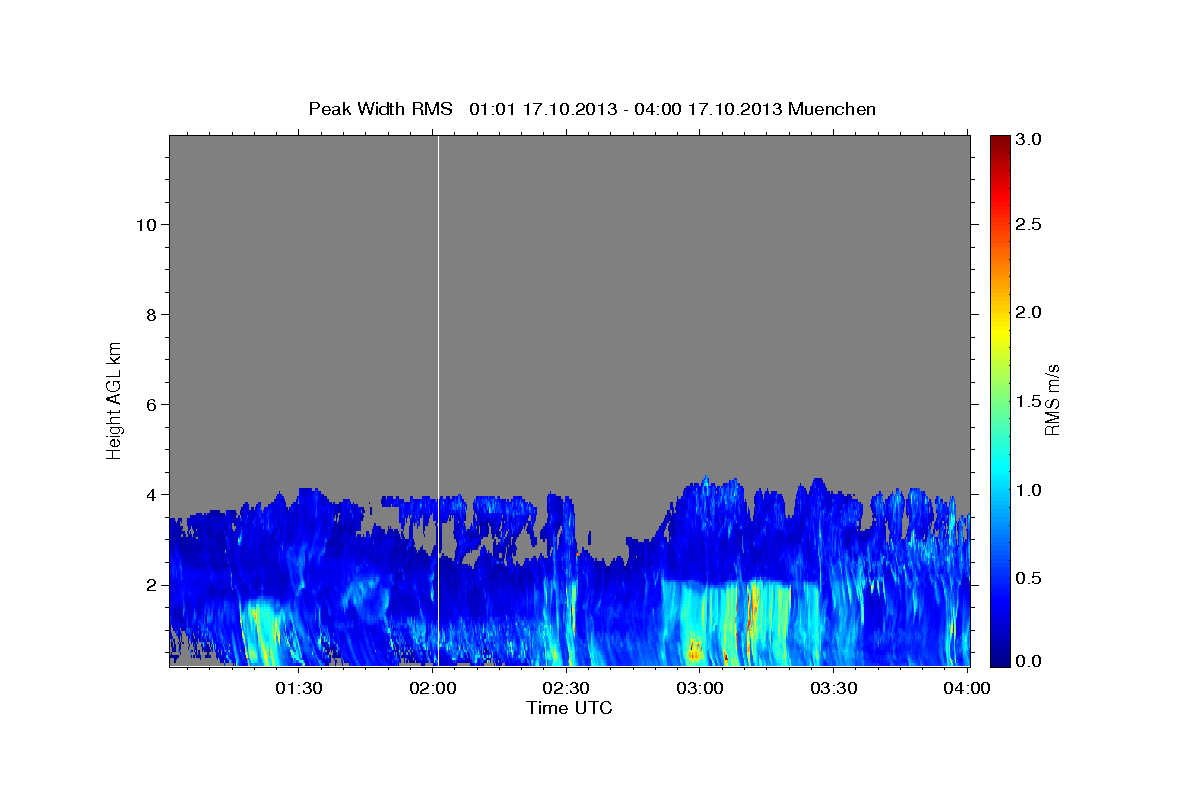Click the colorbar value 3.0
Image resolution: width=1200 pixels, height=800 pixels.
(1028, 140)
